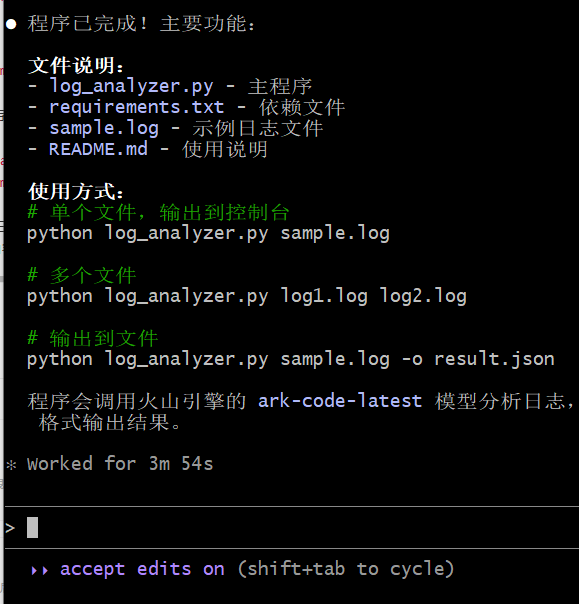Click the 使用方式 heading
This screenshot has width=579, height=604.
pos(76,191)
